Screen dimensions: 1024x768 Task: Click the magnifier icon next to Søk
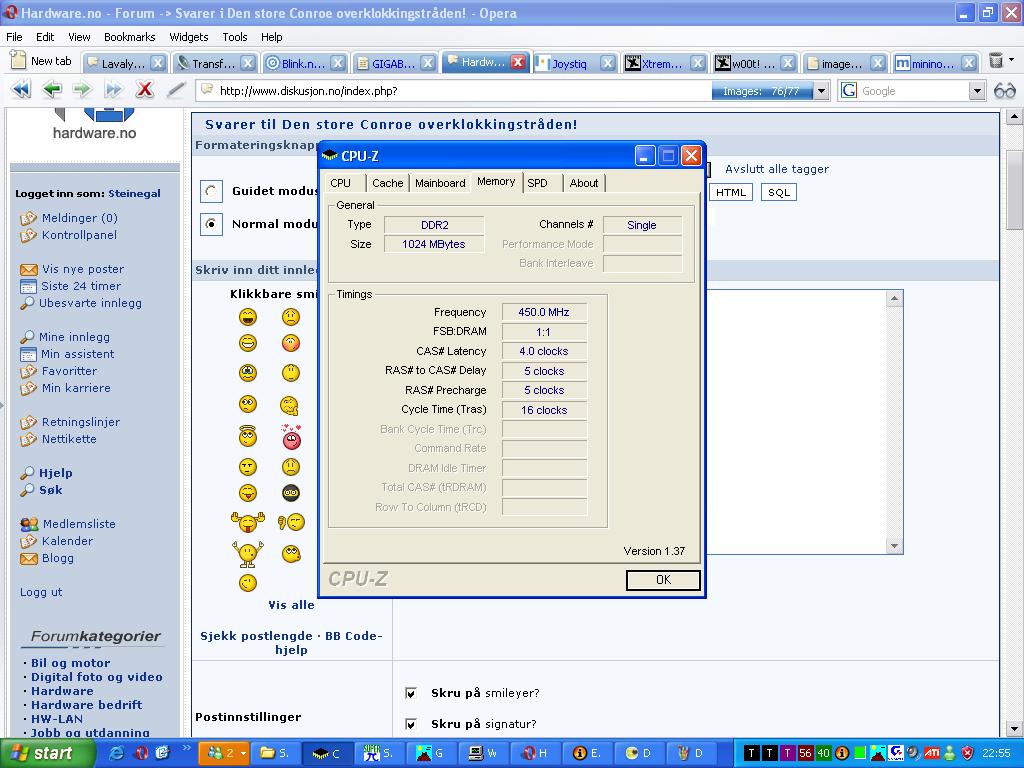(27, 490)
